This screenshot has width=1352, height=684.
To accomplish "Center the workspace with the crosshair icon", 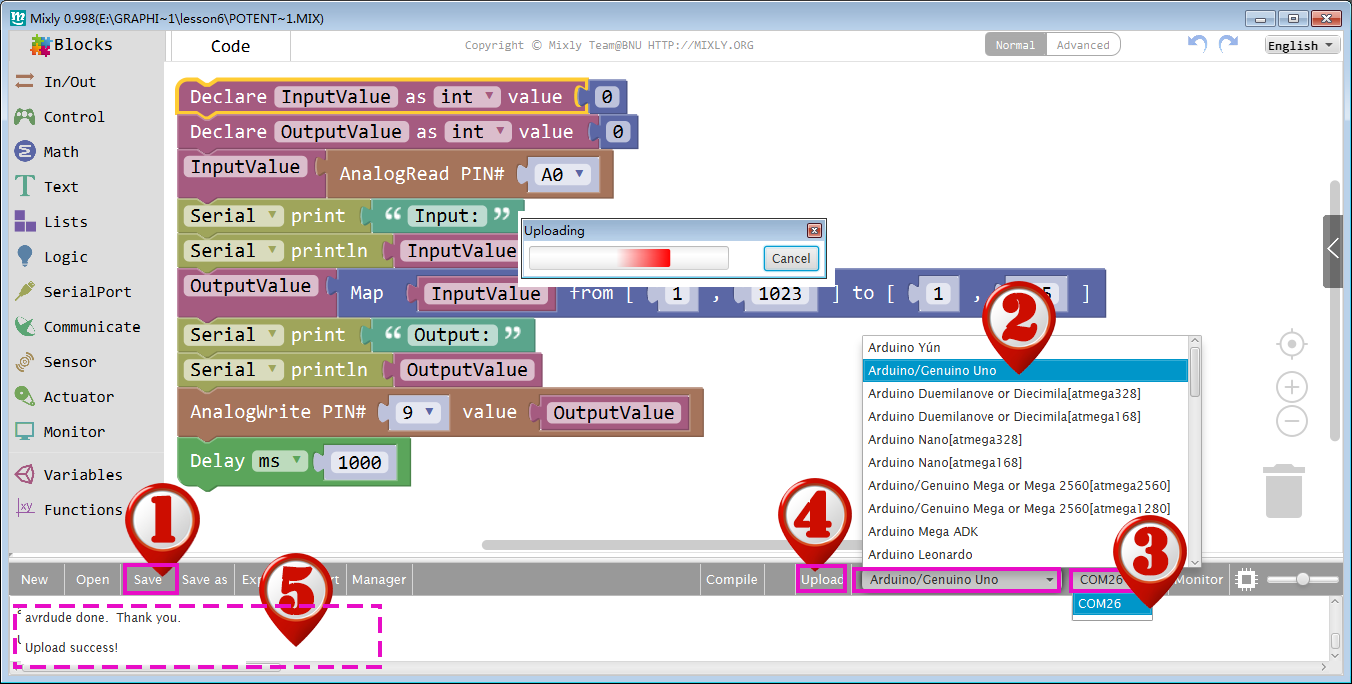I will (1292, 345).
